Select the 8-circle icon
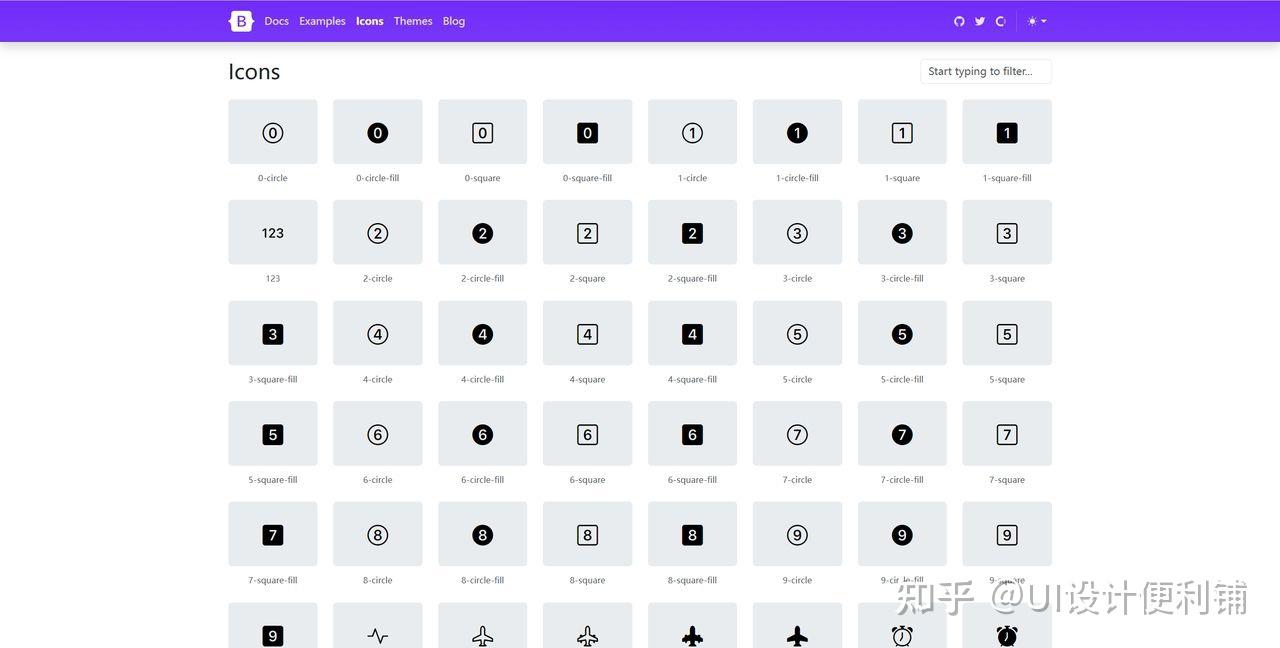Image resolution: width=1280 pixels, height=648 pixels. [x=378, y=534]
